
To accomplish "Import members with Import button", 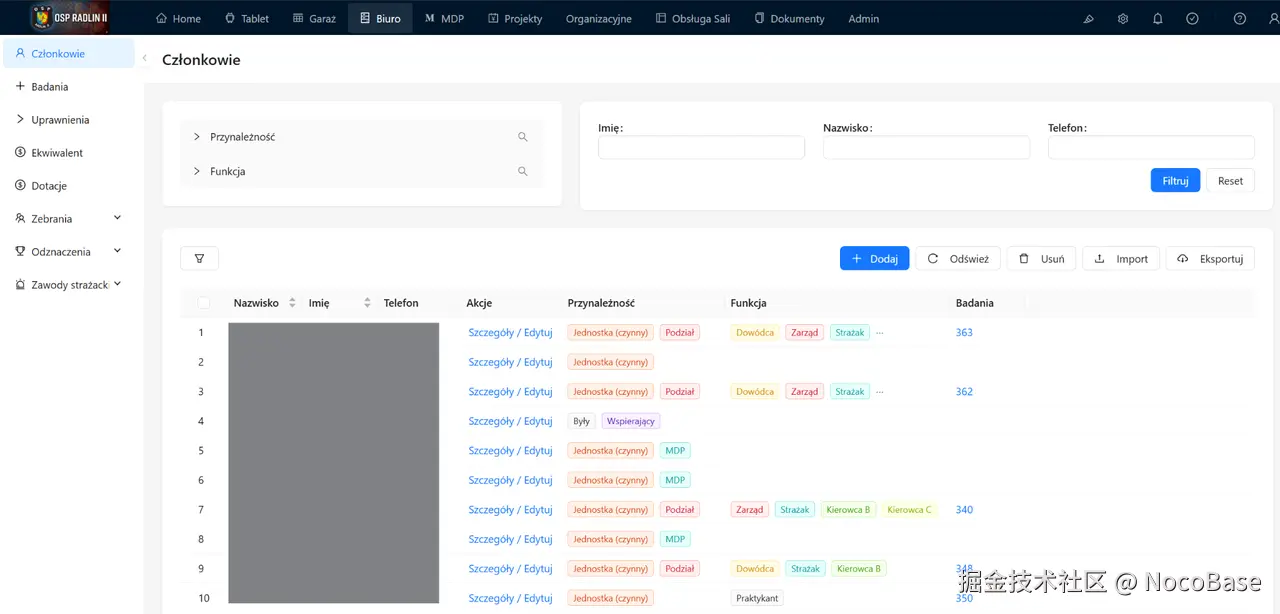I will tap(1122, 258).
